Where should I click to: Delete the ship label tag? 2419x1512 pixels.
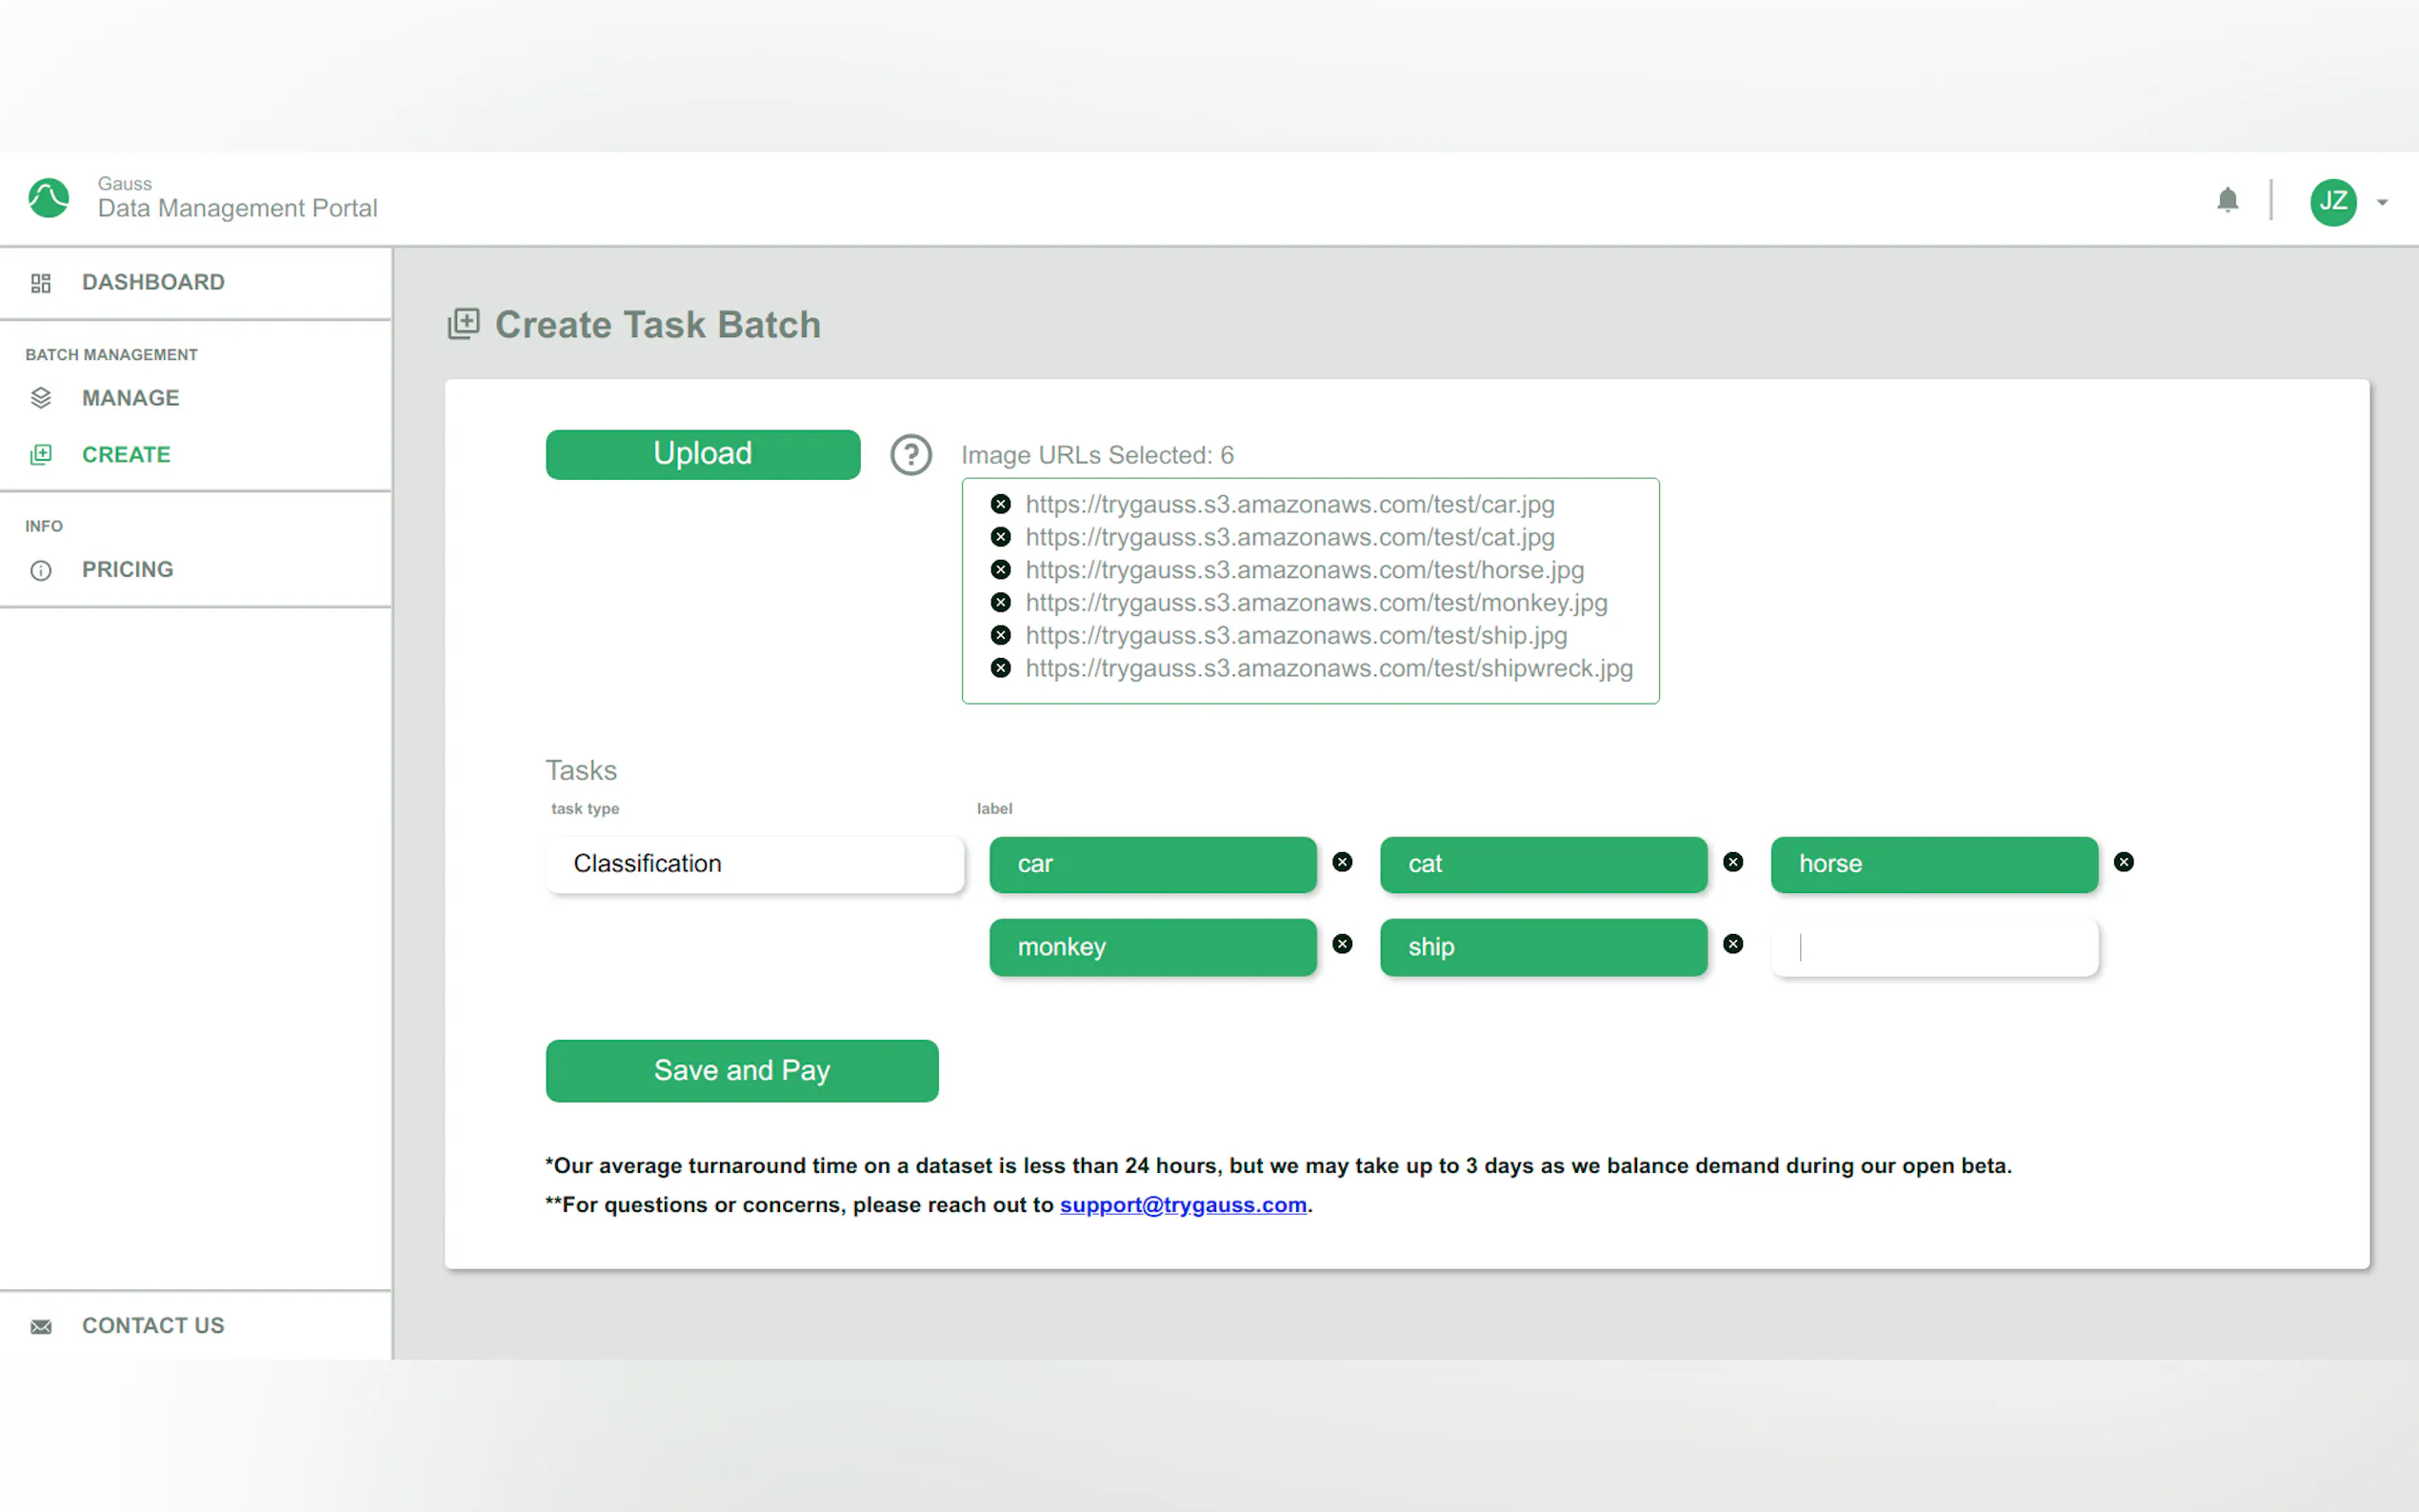[1733, 944]
